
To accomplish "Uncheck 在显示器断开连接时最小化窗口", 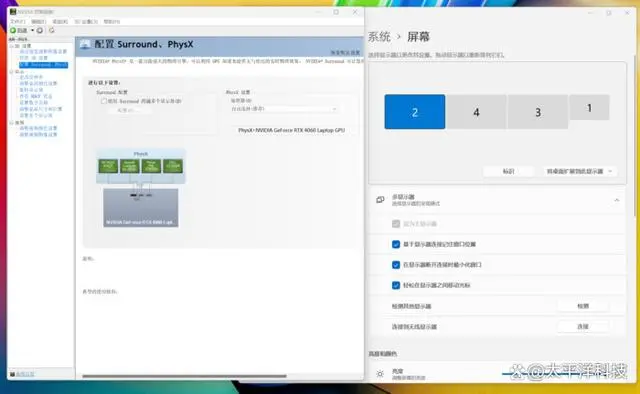I will click(396, 265).
